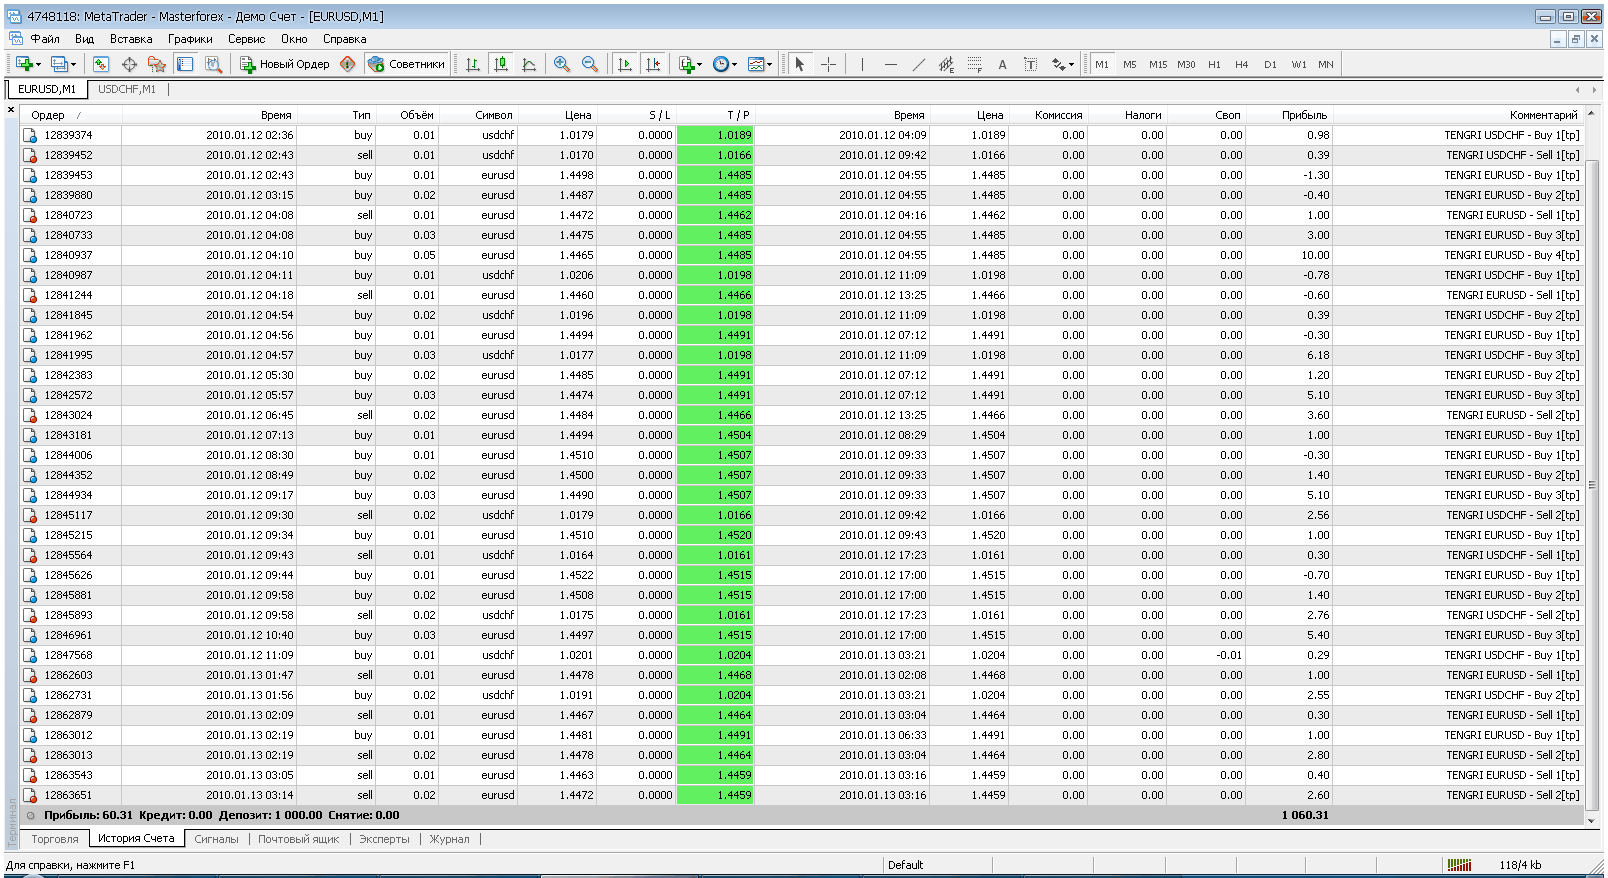Switch to the Журнал tab
This screenshot has width=1608, height=878.
[449, 839]
